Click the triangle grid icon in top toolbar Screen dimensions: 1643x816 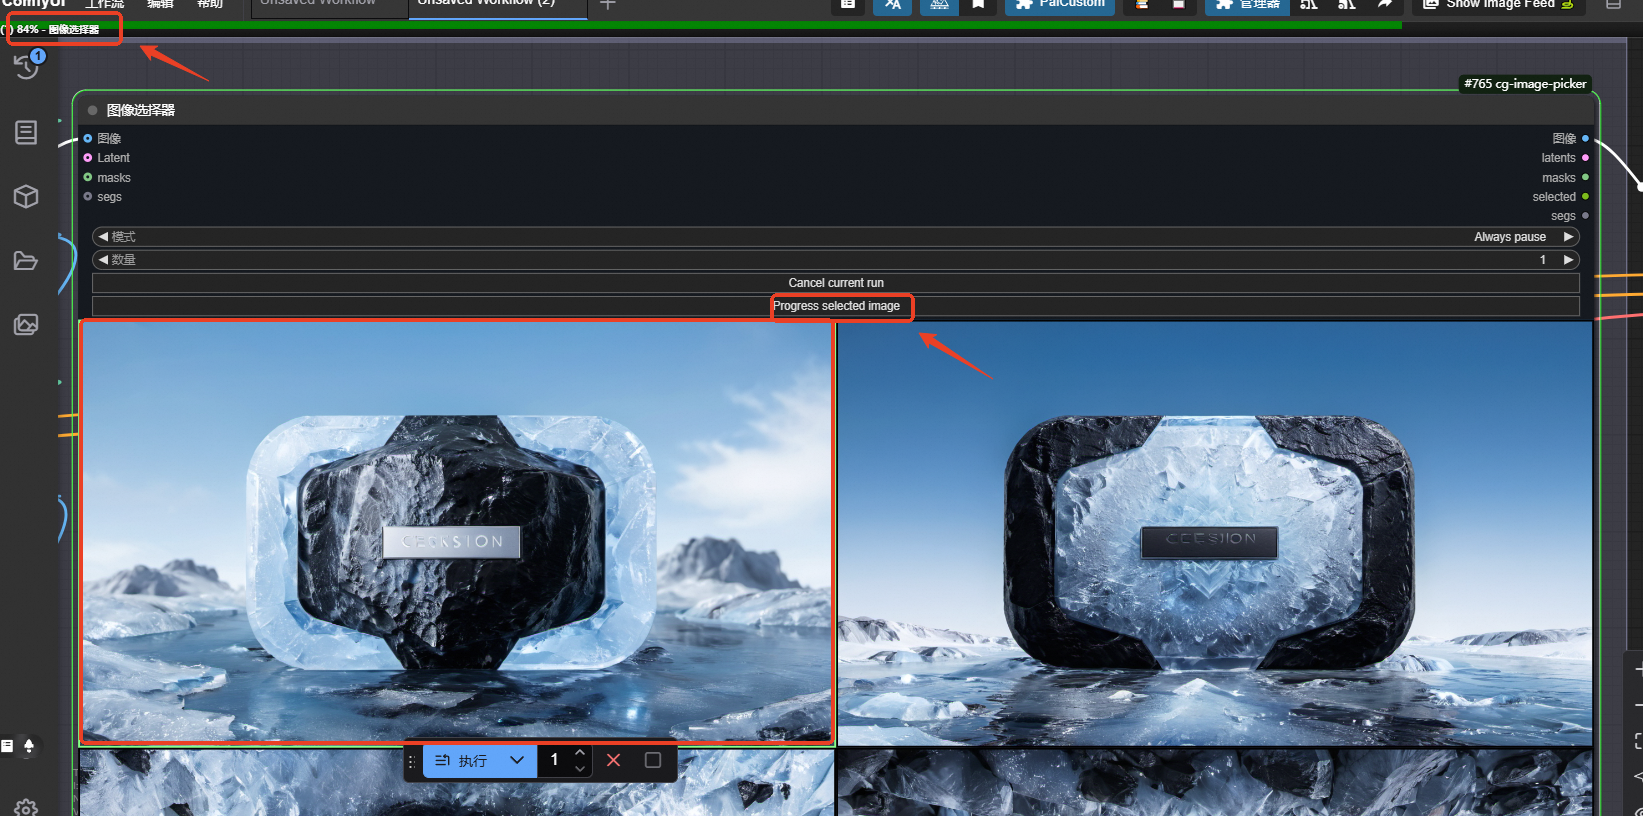coord(939,5)
